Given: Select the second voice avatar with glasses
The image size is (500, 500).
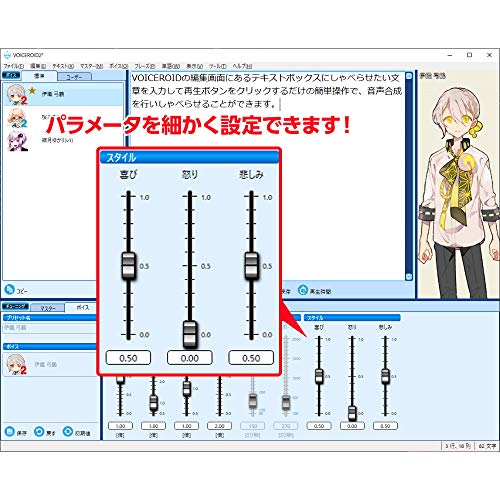Looking at the screenshot, I should 17,118.
